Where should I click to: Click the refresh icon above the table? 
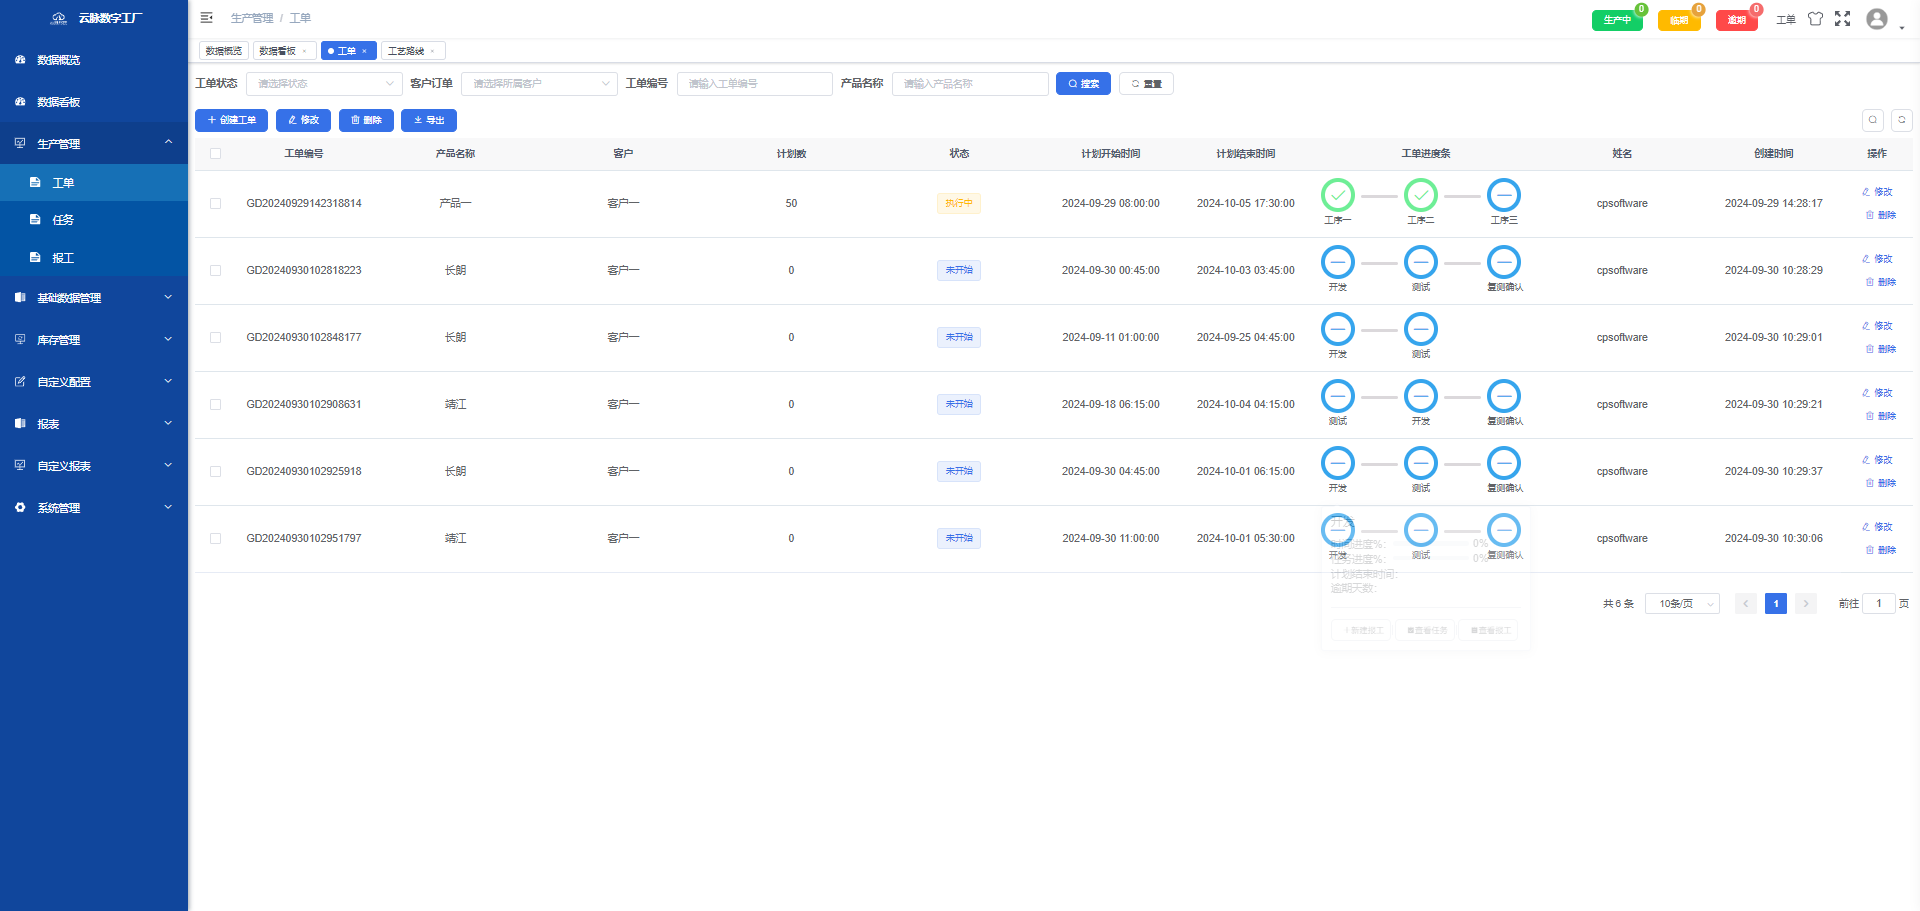tap(1902, 120)
